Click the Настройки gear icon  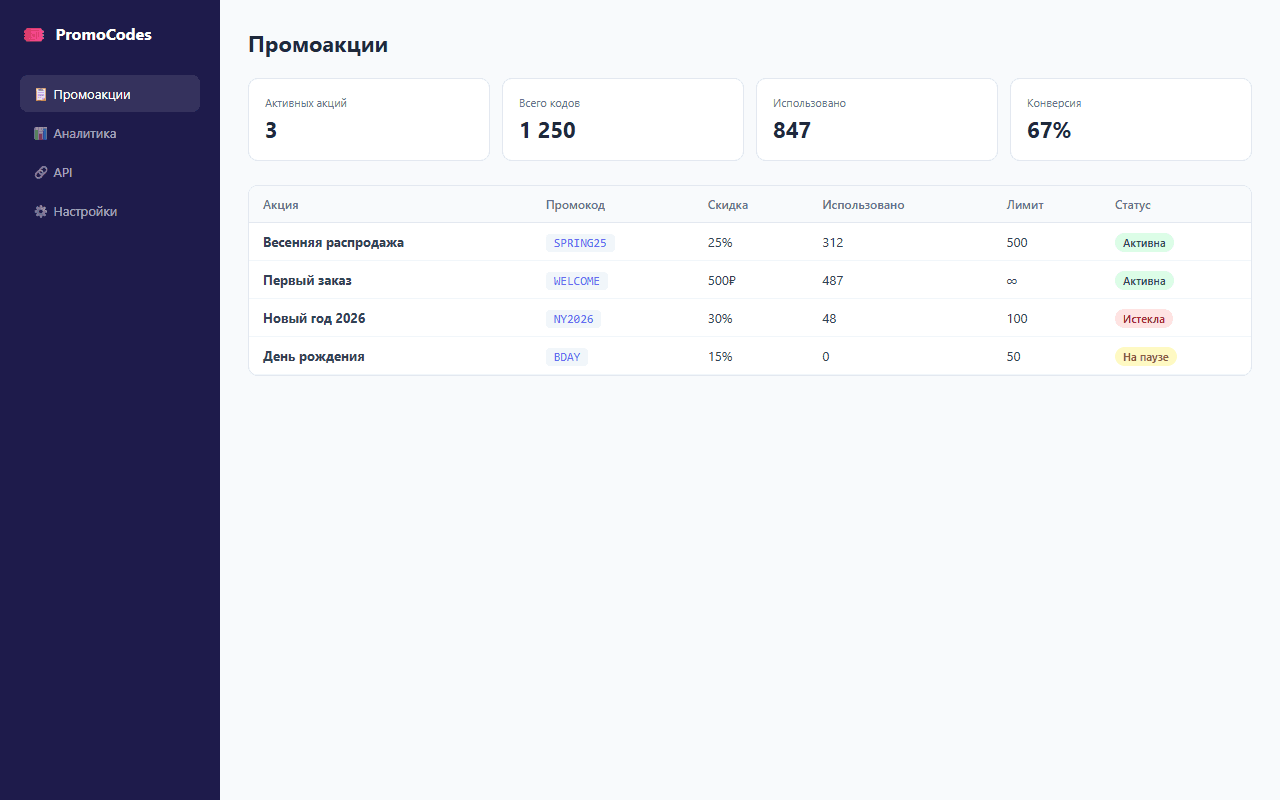pos(41,211)
